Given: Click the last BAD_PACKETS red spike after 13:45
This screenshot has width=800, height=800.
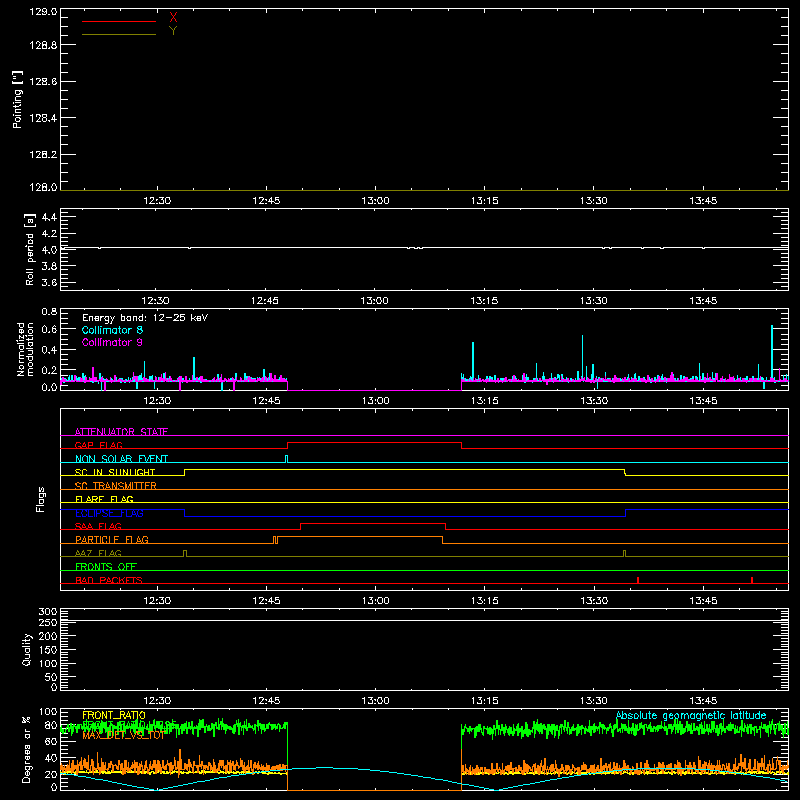Looking at the screenshot, I should coord(752,580).
